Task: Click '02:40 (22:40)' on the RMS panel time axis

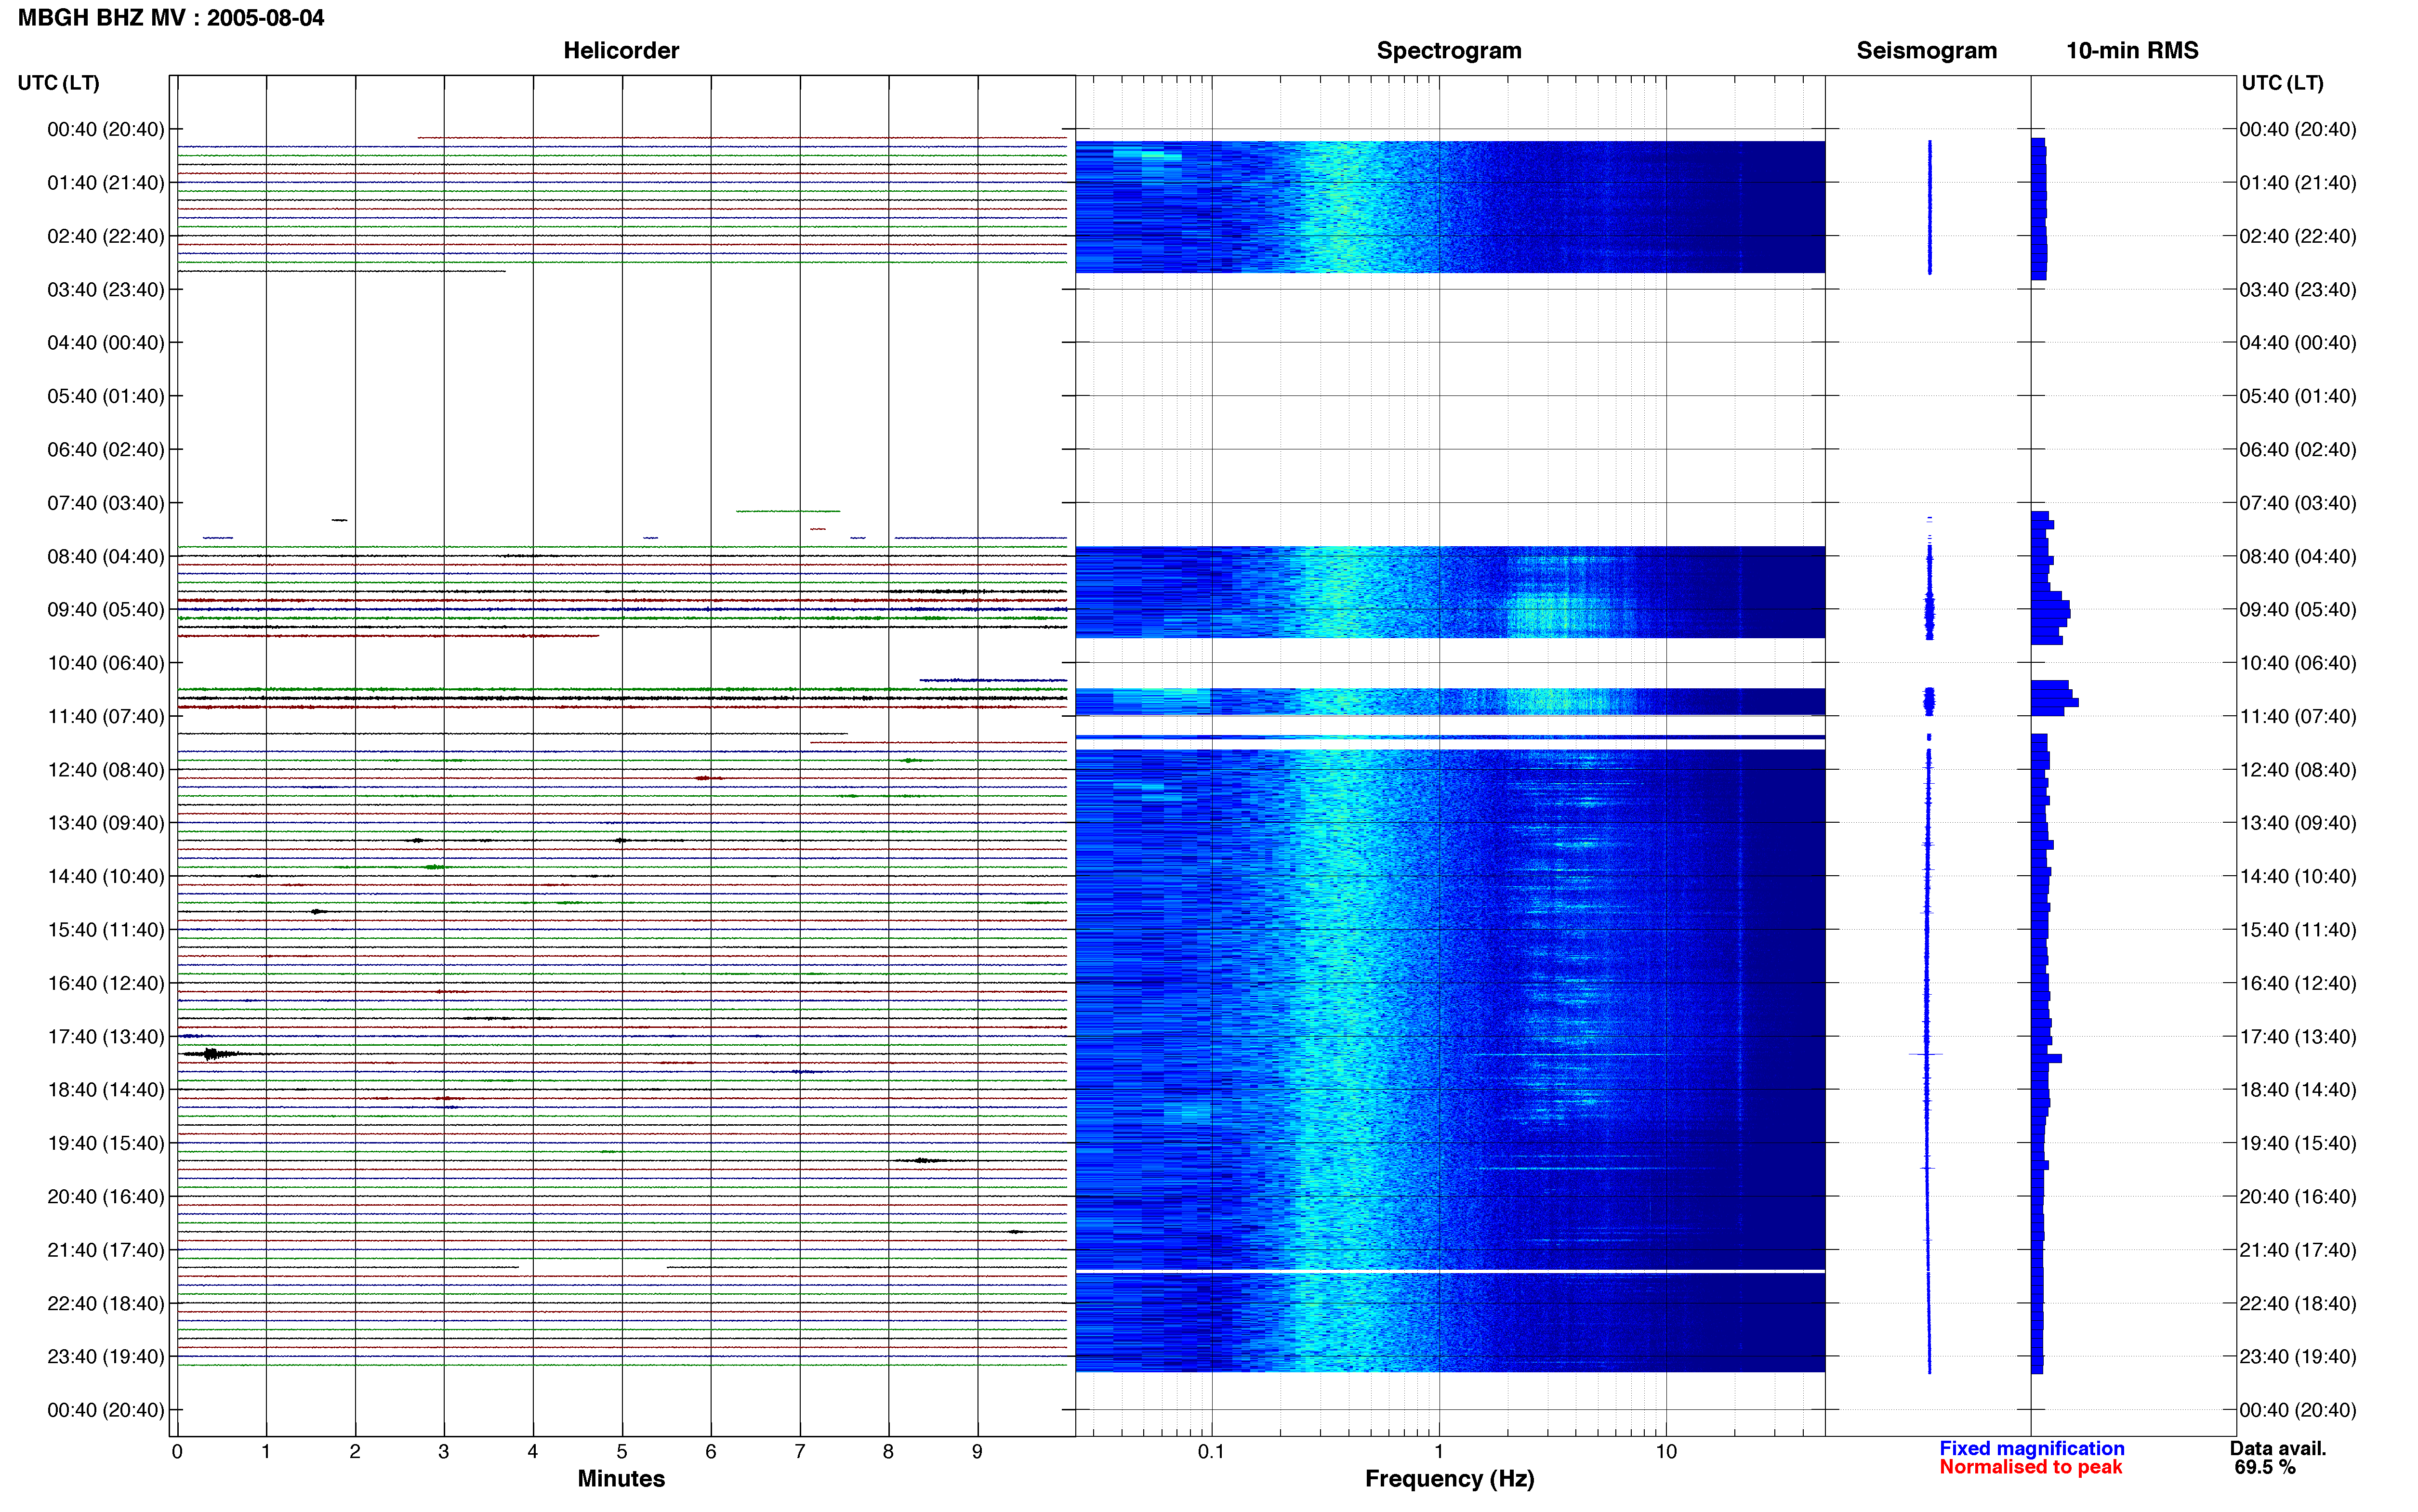Action: [2298, 236]
